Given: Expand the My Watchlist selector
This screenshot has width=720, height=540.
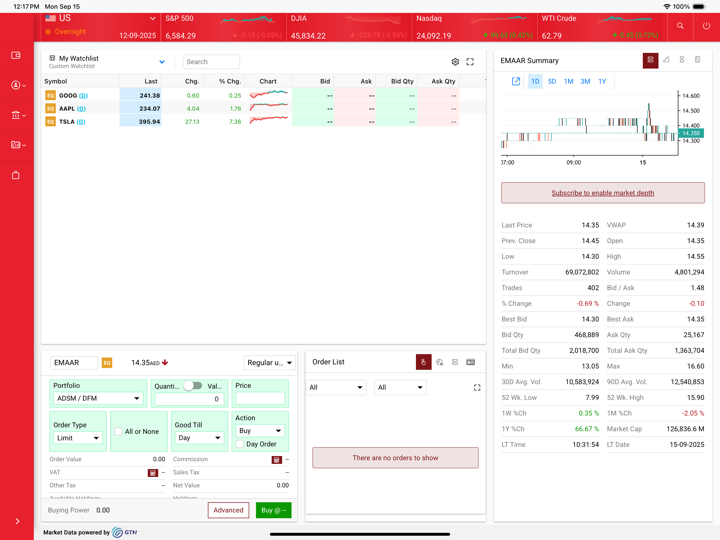Looking at the screenshot, I should pos(162,62).
